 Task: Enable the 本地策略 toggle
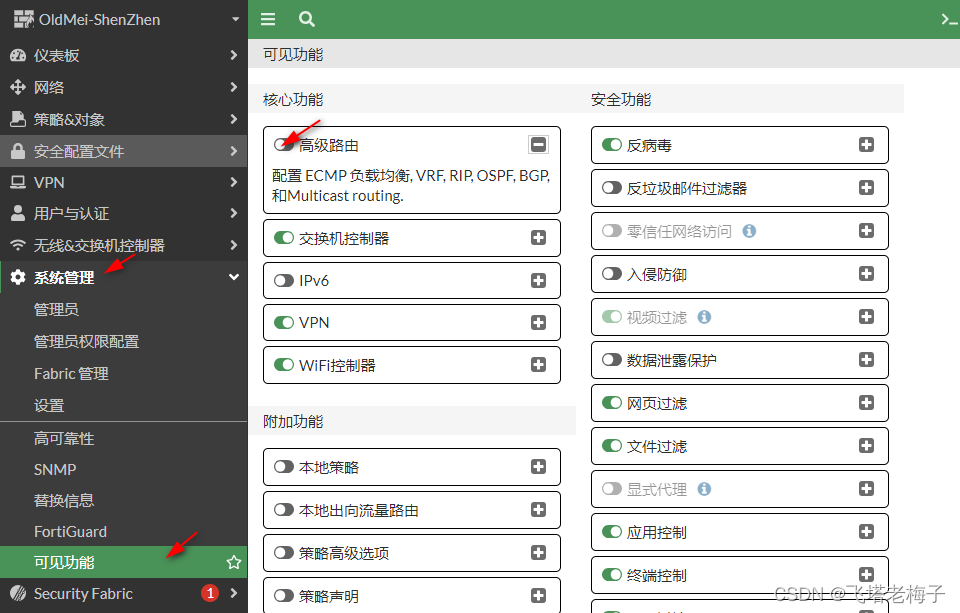click(x=283, y=467)
